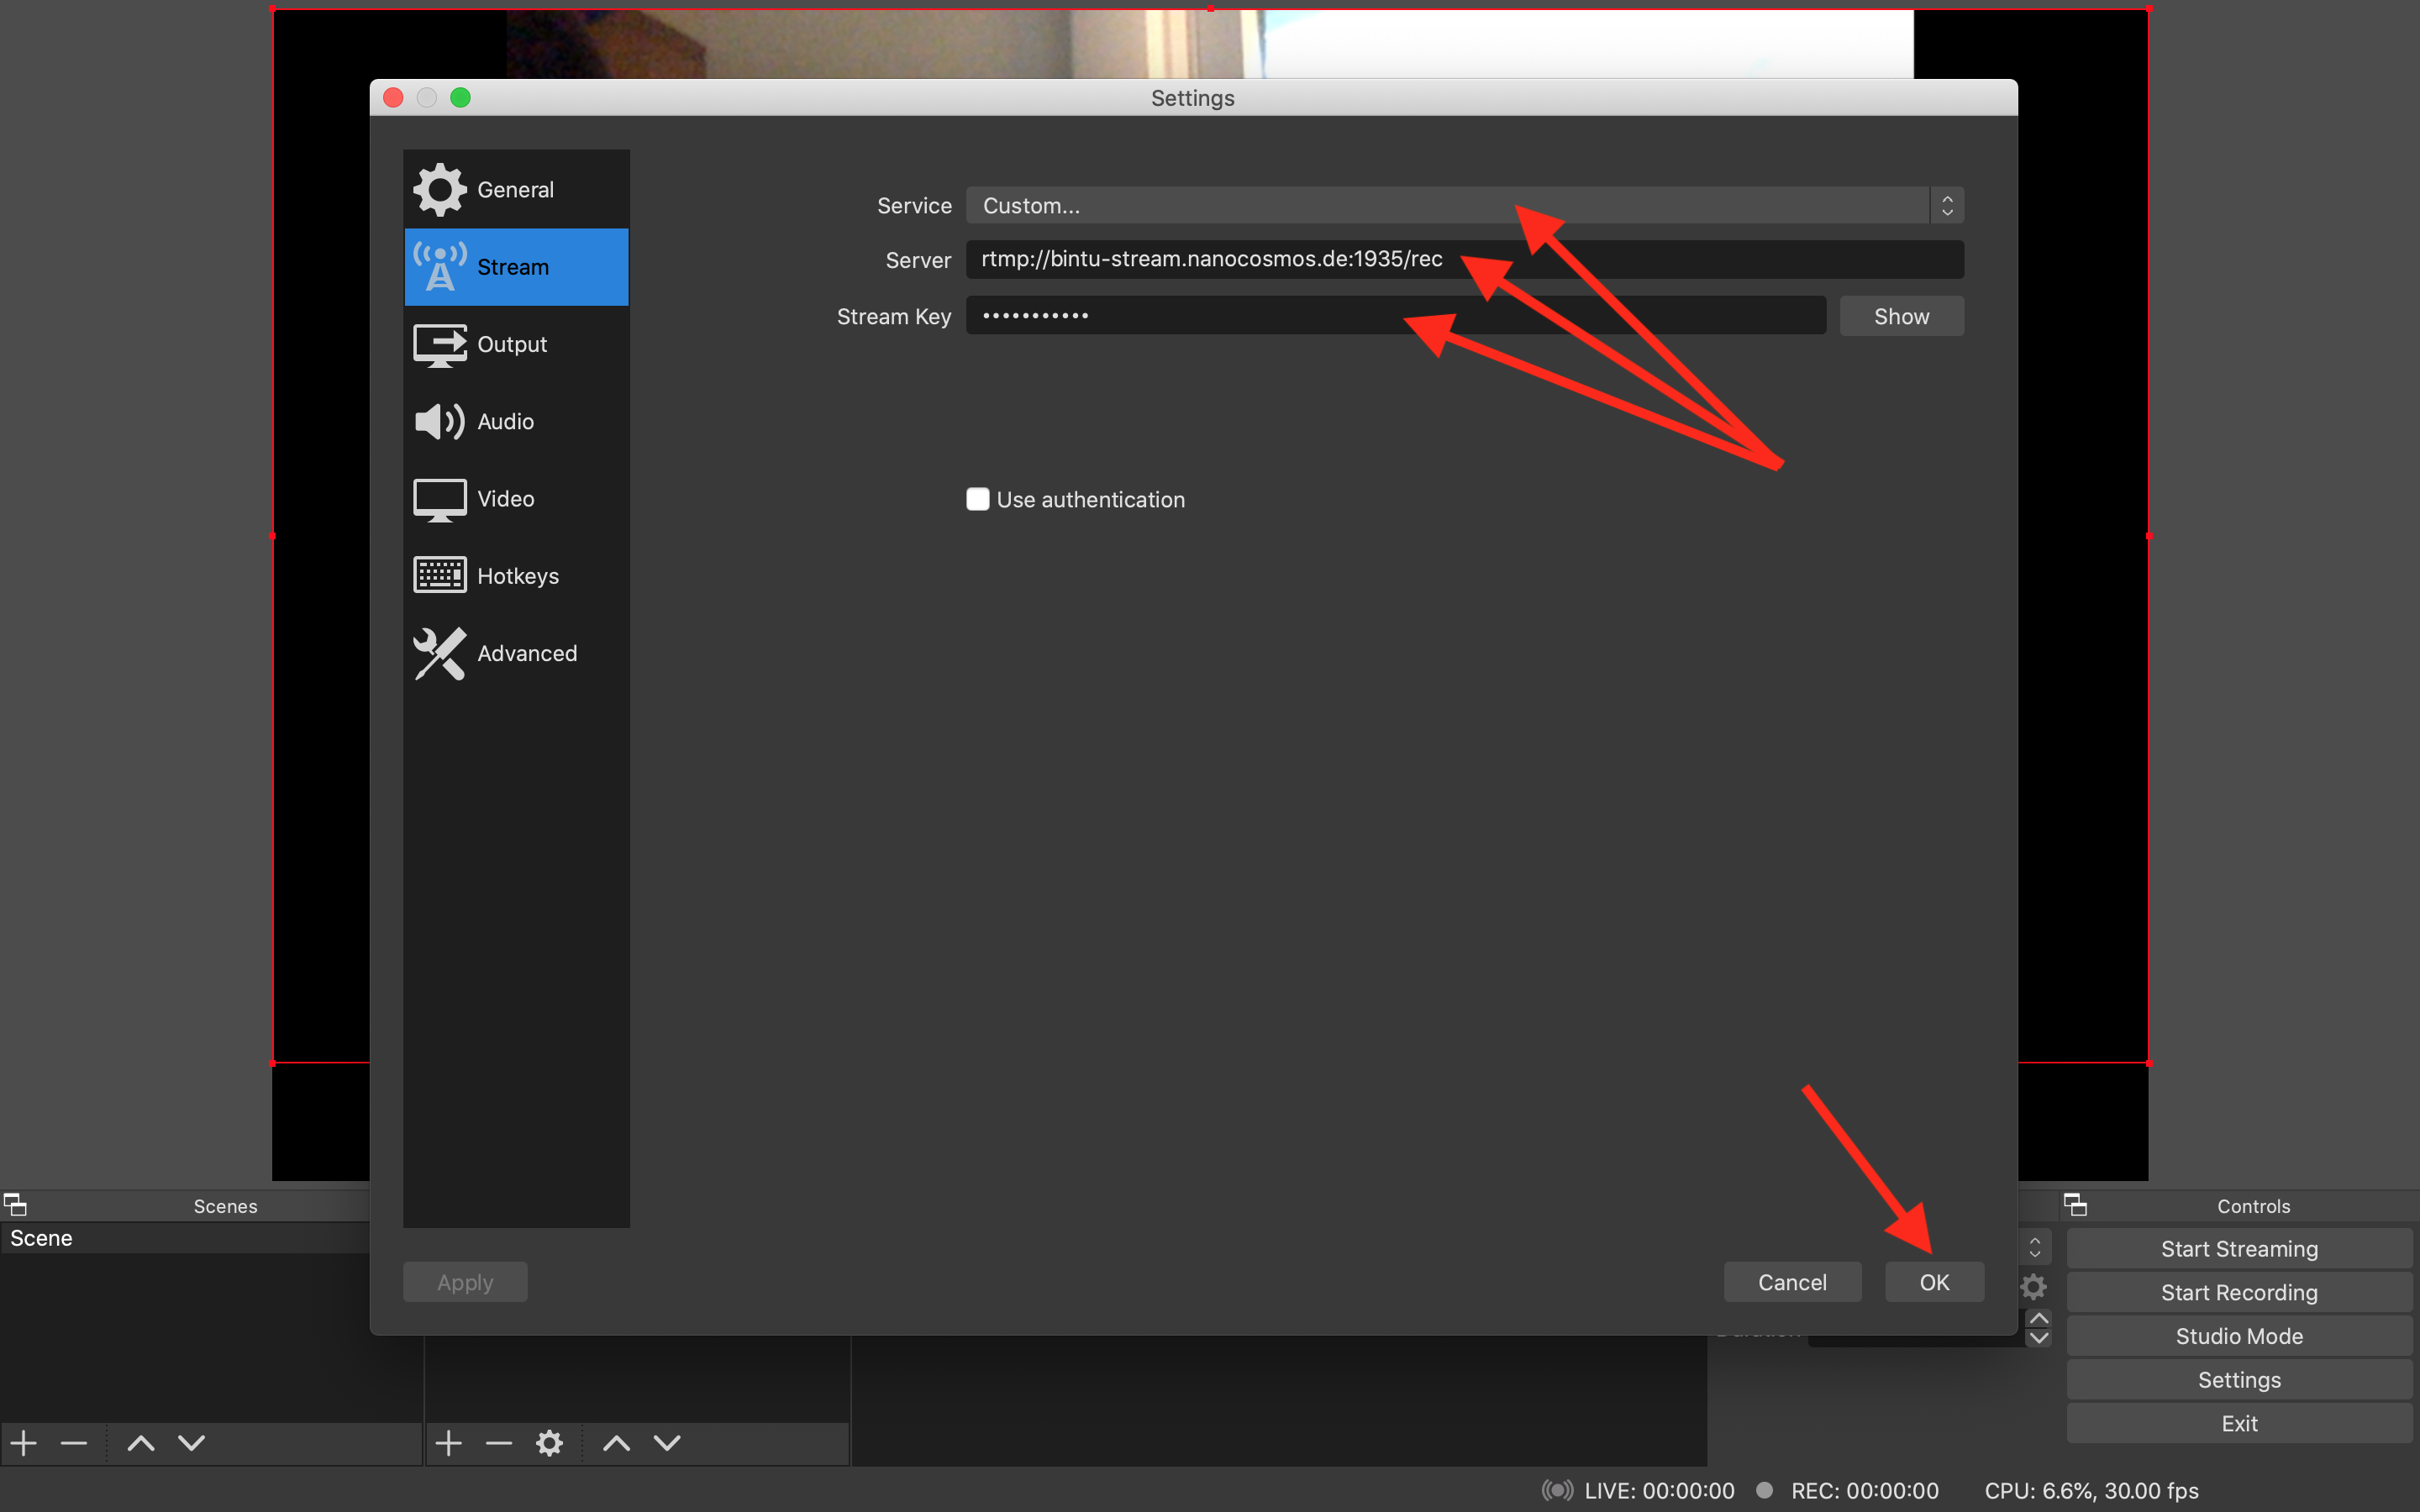The width and height of the screenshot is (2420, 1512).
Task: Open Output settings in the sidebar
Action: click(x=516, y=343)
